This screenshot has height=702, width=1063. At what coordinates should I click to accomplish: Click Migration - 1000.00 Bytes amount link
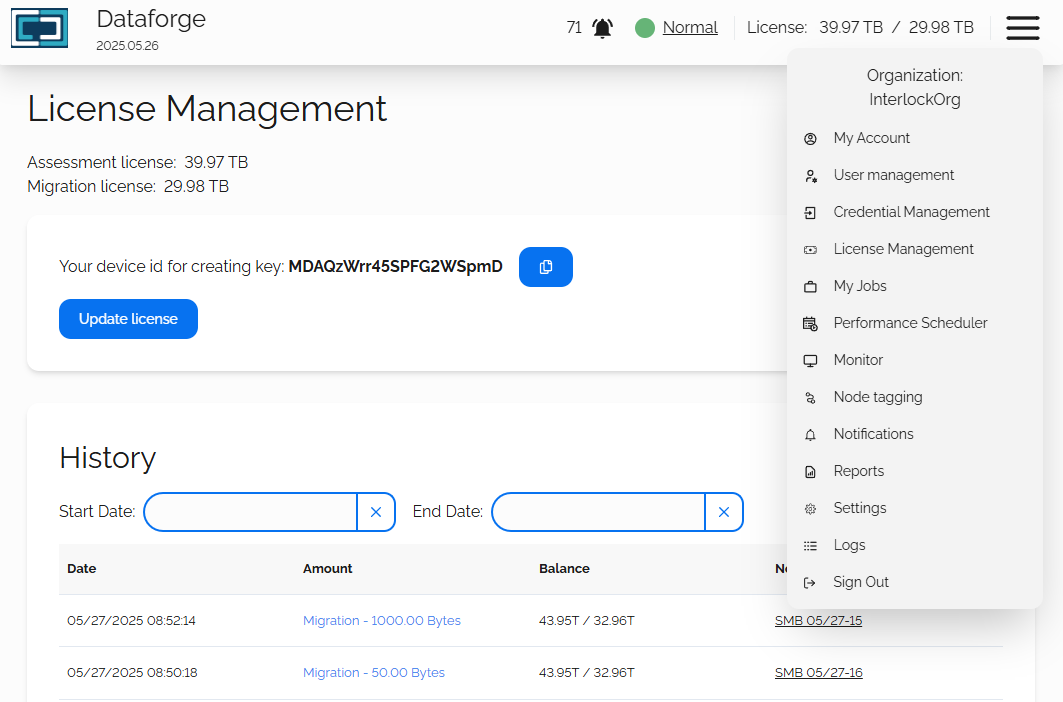coord(381,621)
